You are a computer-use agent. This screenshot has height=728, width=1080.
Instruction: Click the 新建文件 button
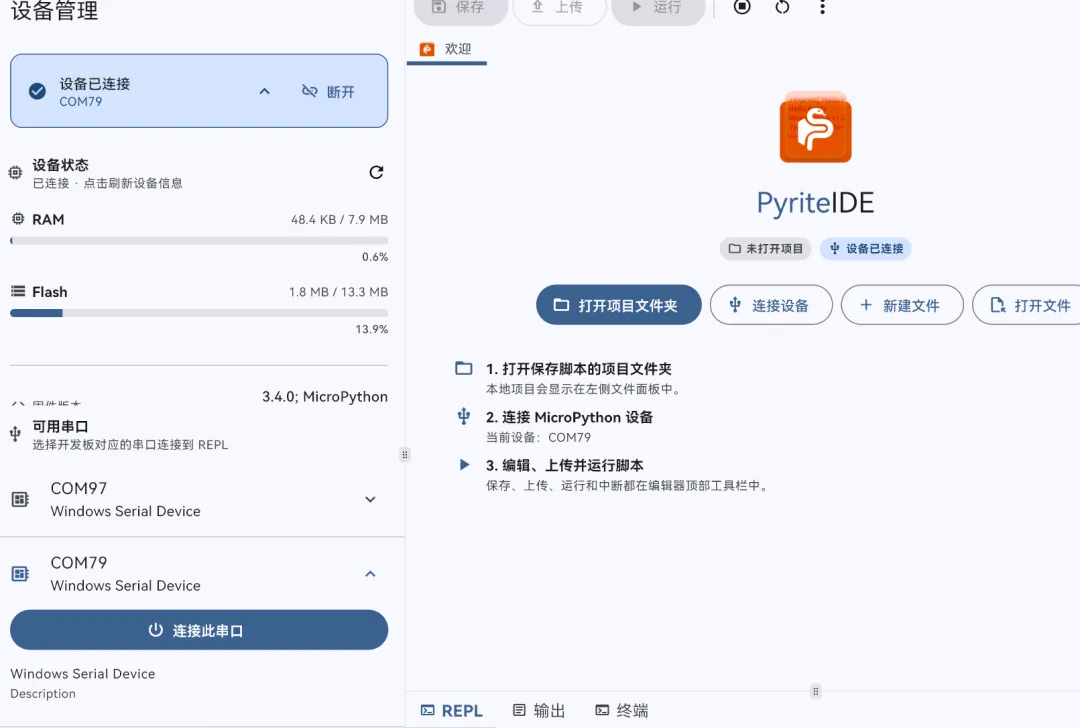point(902,305)
